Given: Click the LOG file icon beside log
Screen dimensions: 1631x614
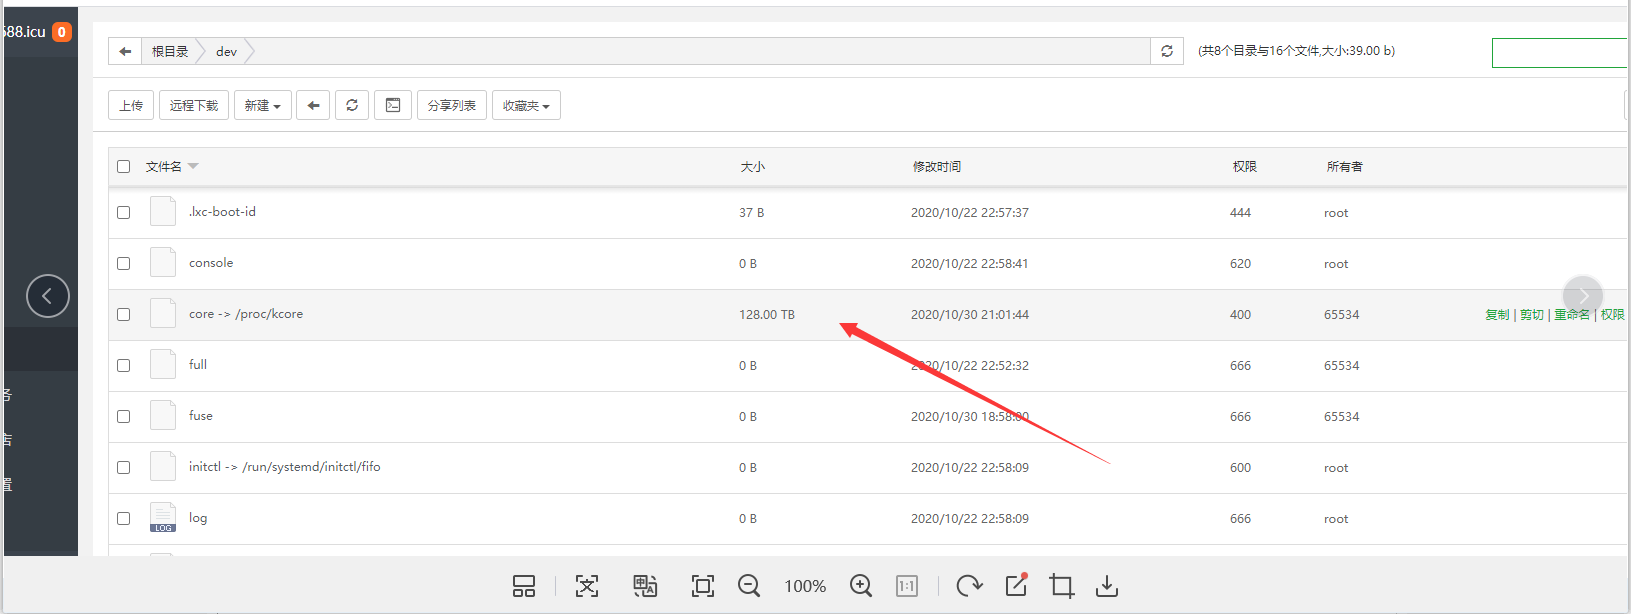Looking at the screenshot, I should 163,518.
